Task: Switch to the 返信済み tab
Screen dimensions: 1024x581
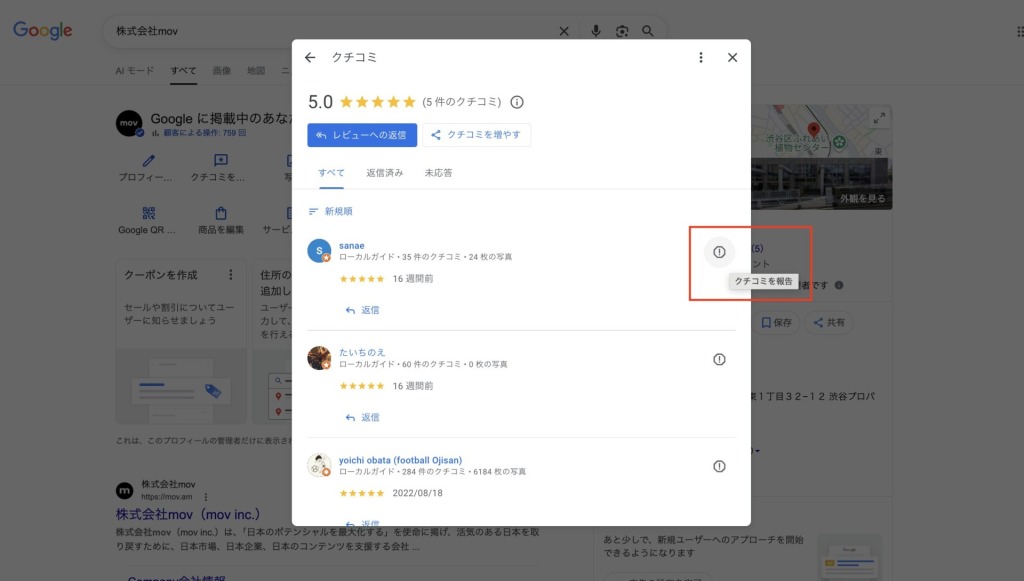Action: (385, 173)
